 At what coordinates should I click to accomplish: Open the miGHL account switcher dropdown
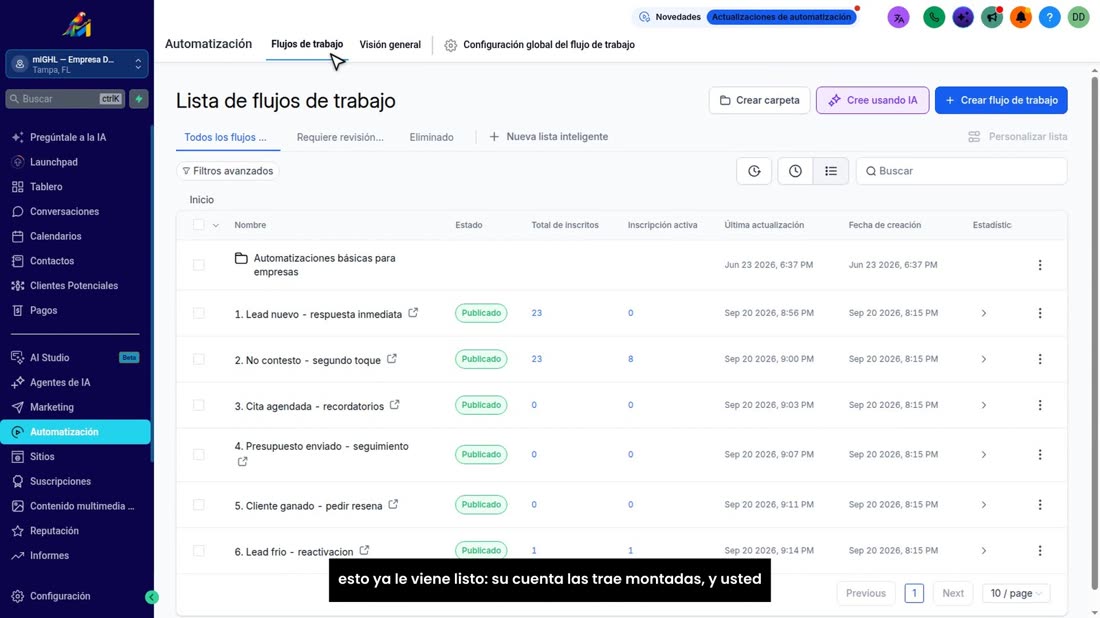pyautogui.click(x=76, y=65)
